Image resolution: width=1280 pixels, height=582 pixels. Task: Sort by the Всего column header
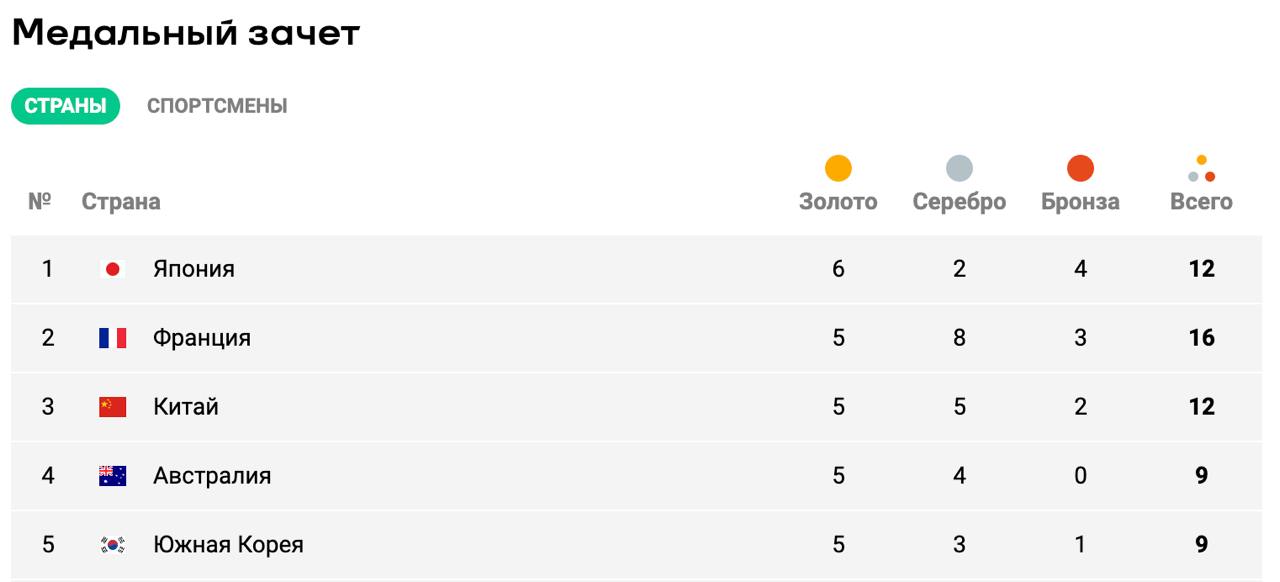click(1201, 202)
